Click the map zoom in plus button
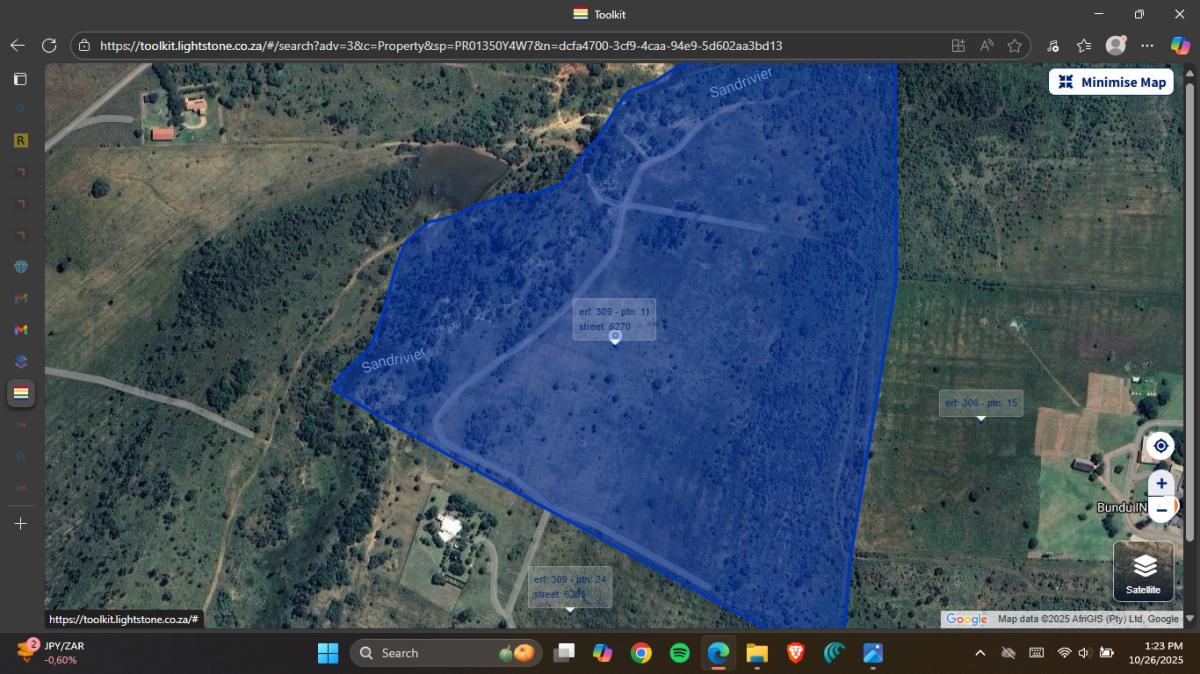Image resolution: width=1200 pixels, height=674 pixels. [x=1161, y=483]
